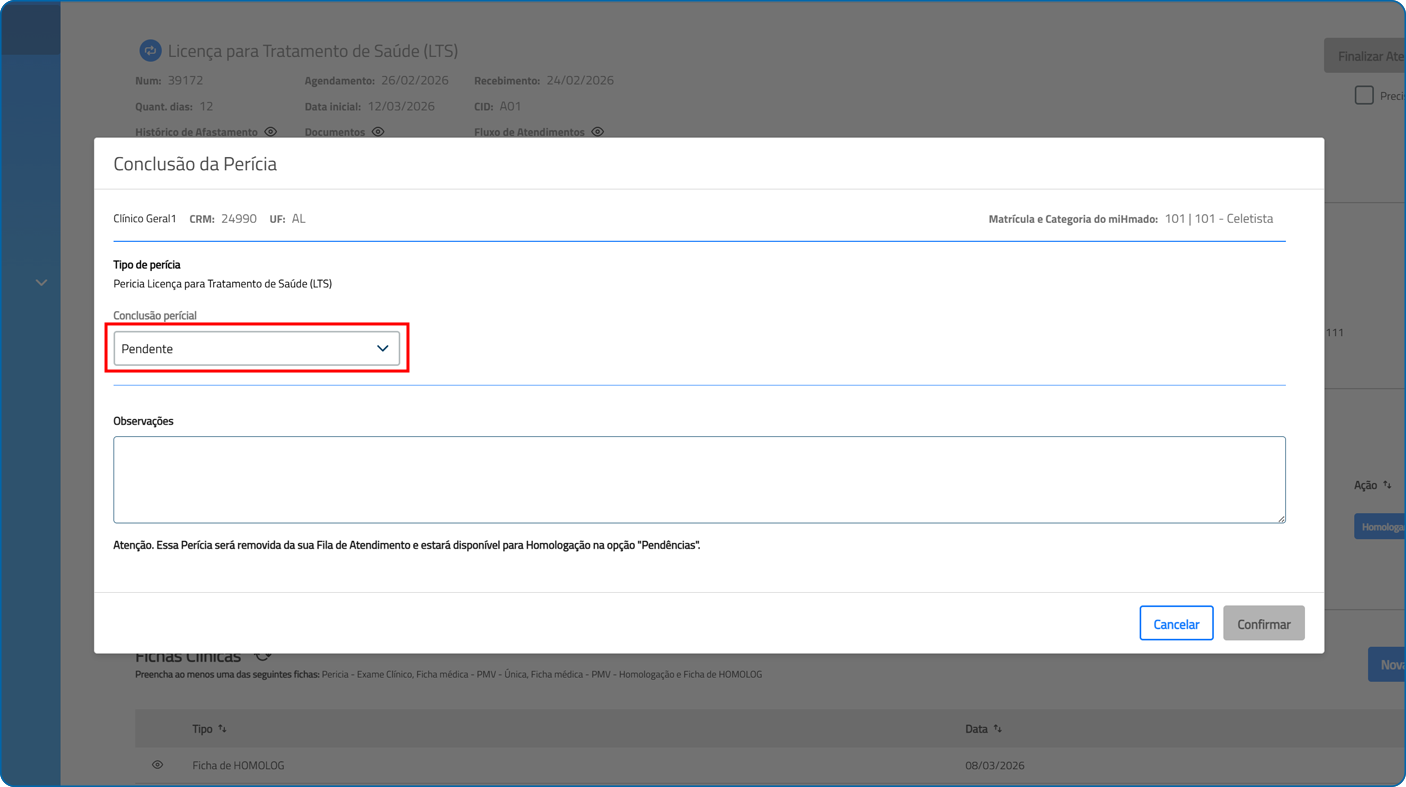
Task: Click the Nova ficha button
Action: 1387,665
